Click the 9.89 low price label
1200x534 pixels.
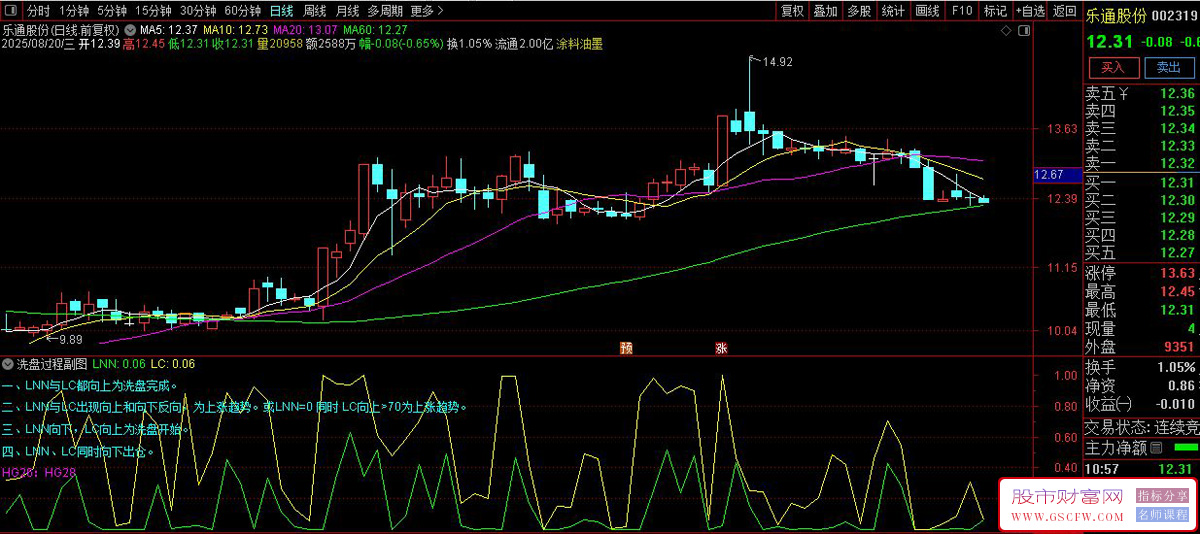[x=69, y=340]
